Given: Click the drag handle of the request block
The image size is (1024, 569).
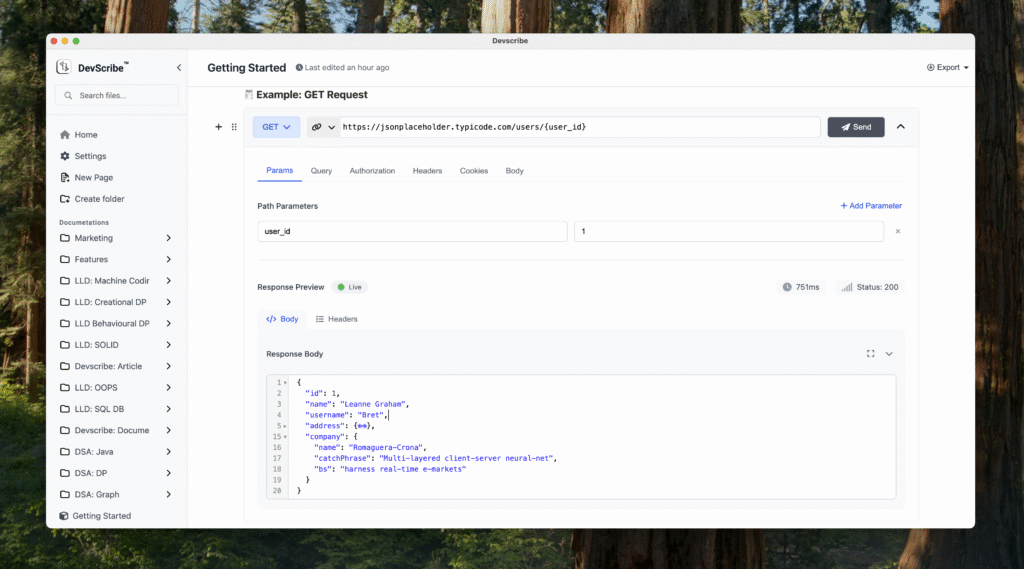Looking at the screenshot, I should (x=234, y=127).
